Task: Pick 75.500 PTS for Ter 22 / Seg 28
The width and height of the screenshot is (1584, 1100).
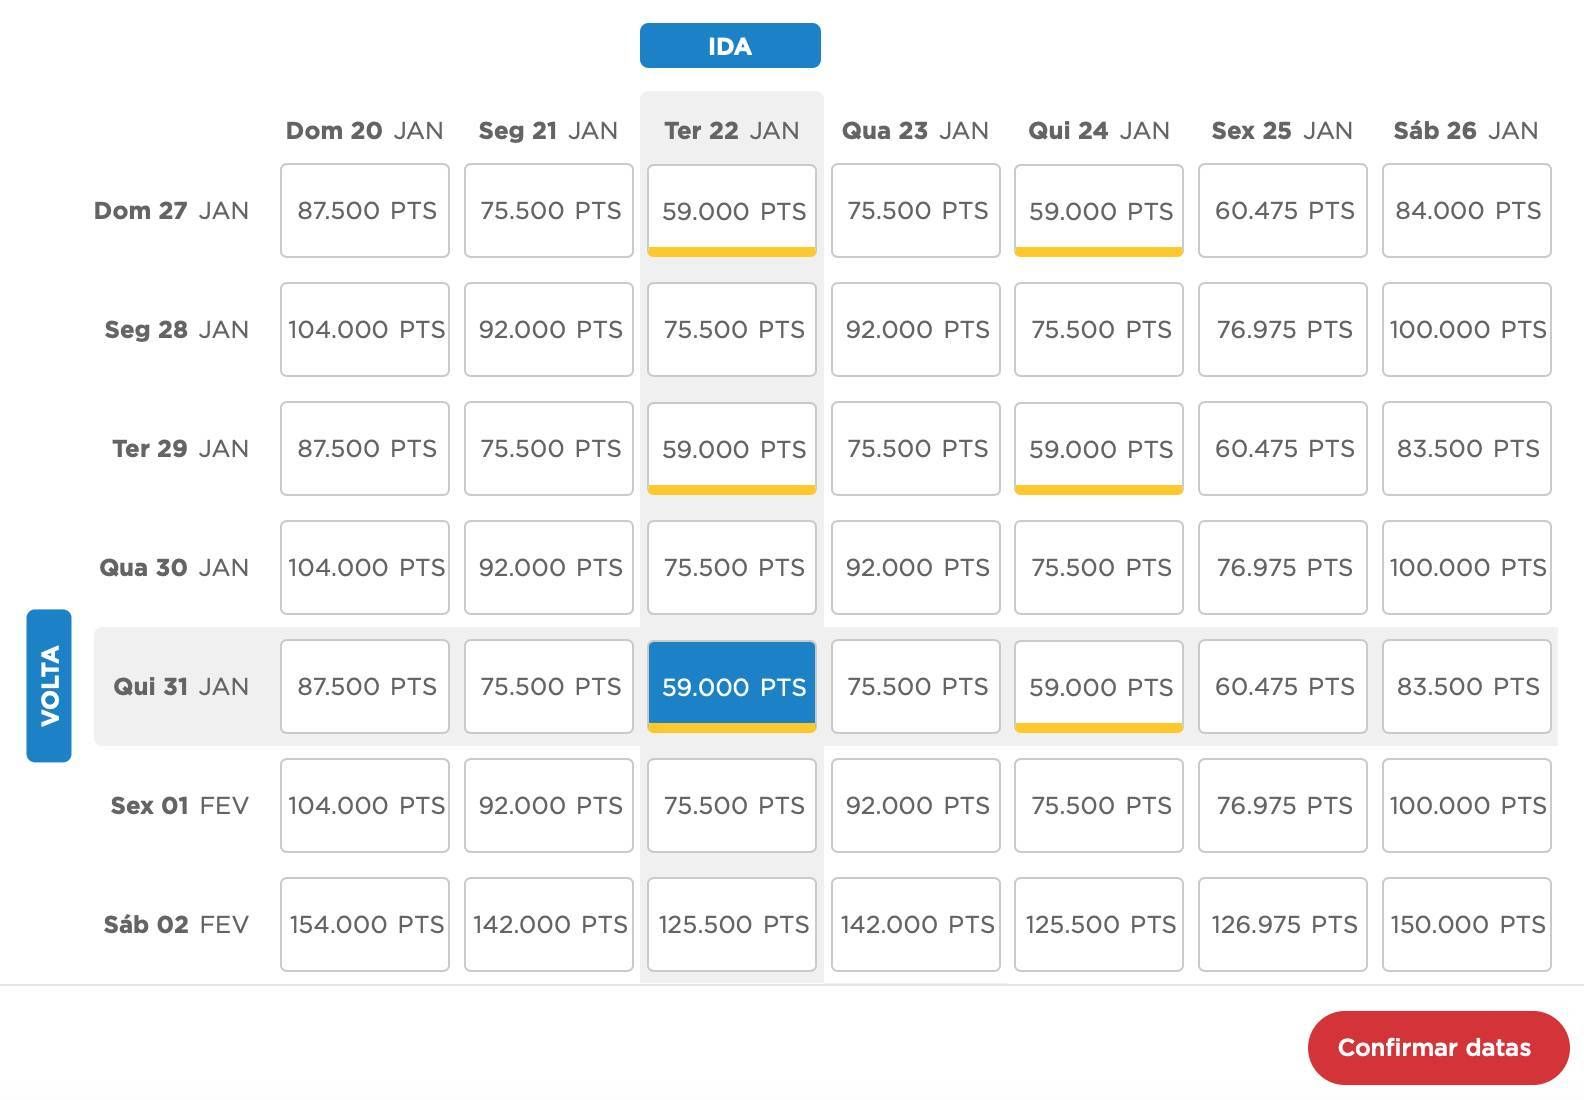Action: (x=732, y=330)
